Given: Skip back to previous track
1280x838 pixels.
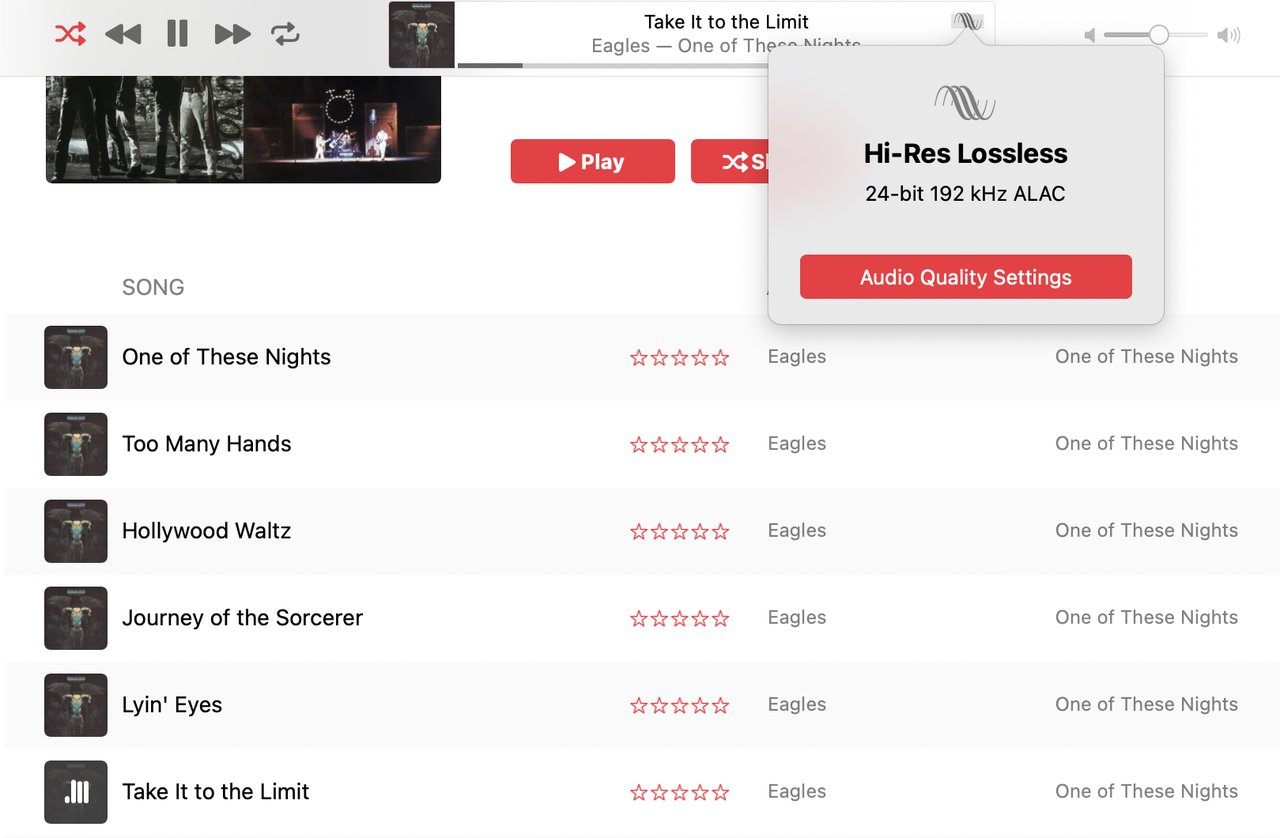Looking at the screenshot, I should (x=123, y=34).
